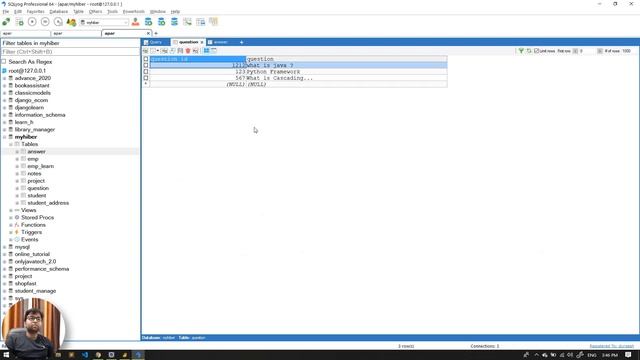Image resolution: width=640 pixels, height=360 pixels.
Task: Select the student_address table
Action: click(48, 203)
